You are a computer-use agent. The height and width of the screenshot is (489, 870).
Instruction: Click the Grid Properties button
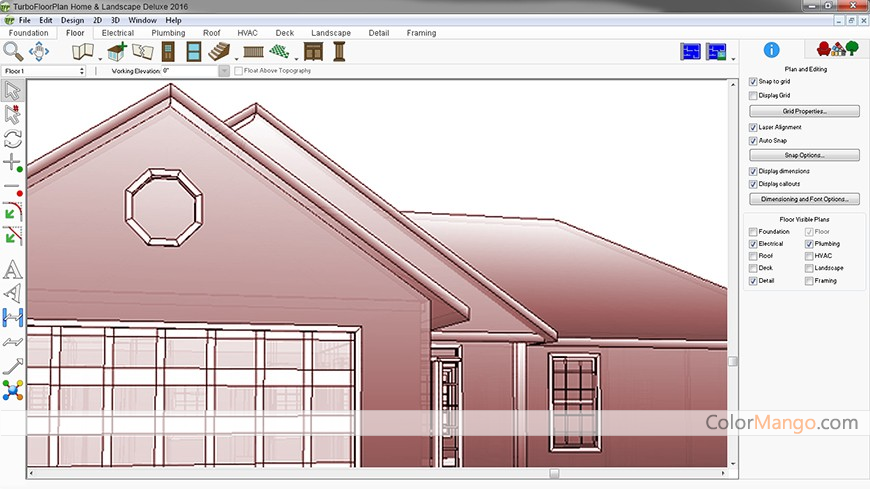pos(804,111)
